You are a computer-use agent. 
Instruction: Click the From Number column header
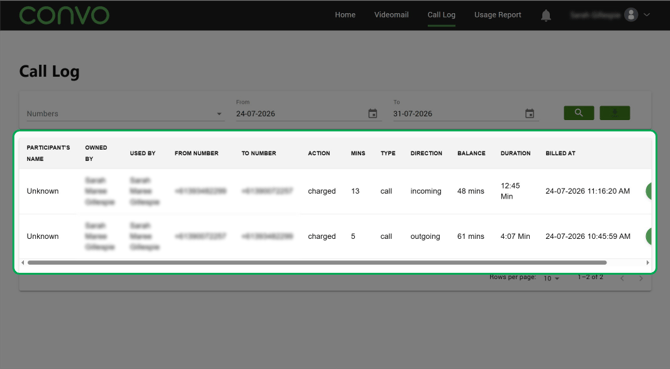pos(197,153)
